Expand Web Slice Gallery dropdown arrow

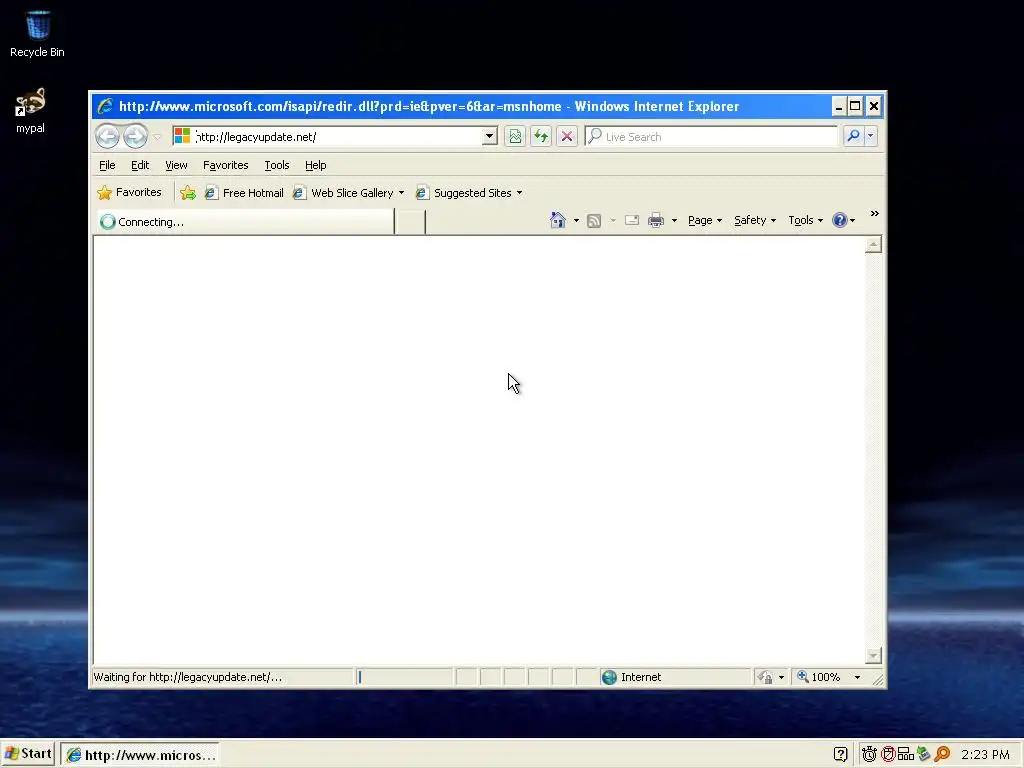click(x=401, y=193)
